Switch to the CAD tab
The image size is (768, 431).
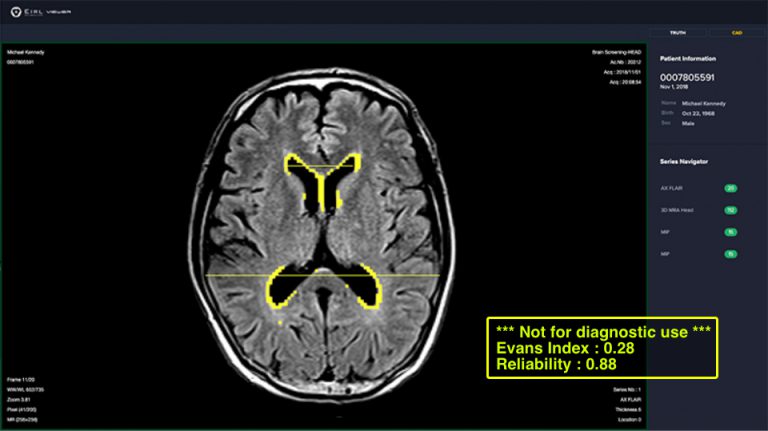pyautogui.click(x=737, y=33)
